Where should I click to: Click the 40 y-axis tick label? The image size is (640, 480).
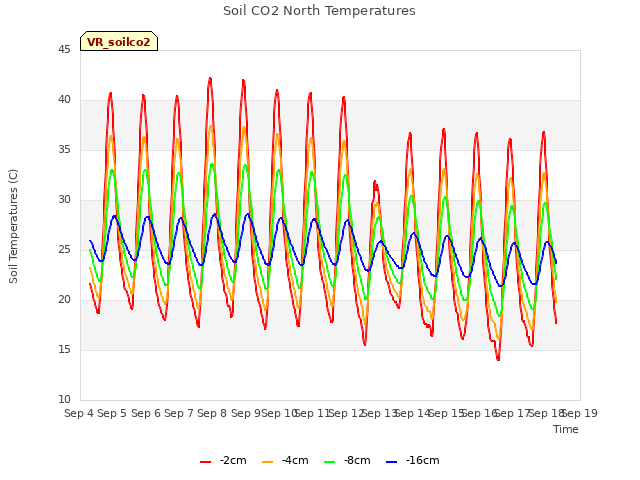point(64,100)
